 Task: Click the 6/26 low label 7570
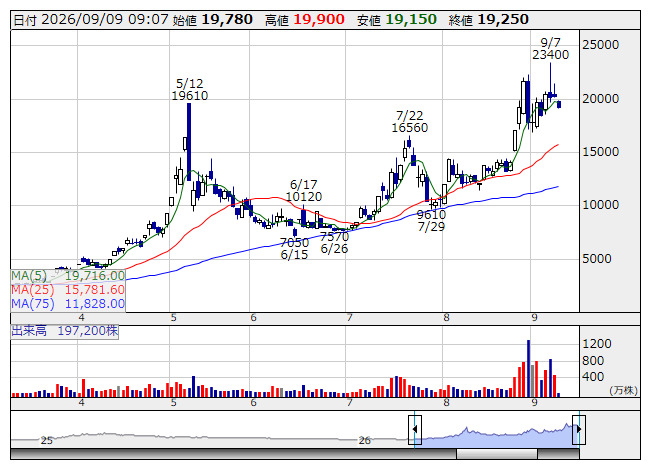click(334, 236)
